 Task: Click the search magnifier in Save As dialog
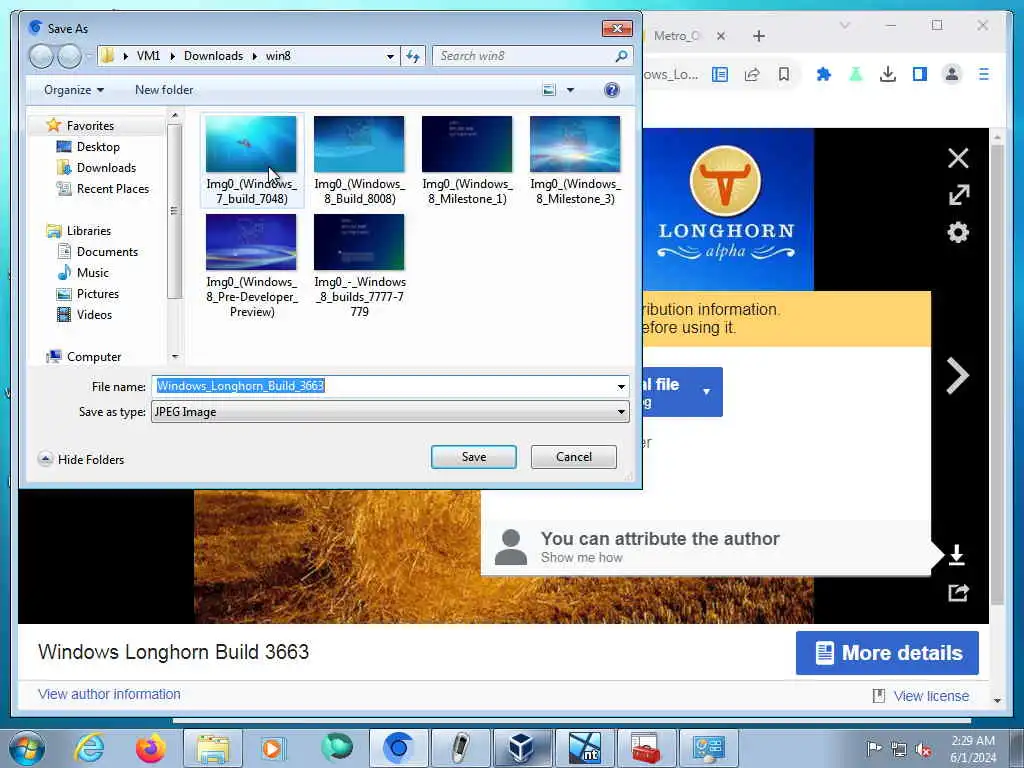click(621, 56)
